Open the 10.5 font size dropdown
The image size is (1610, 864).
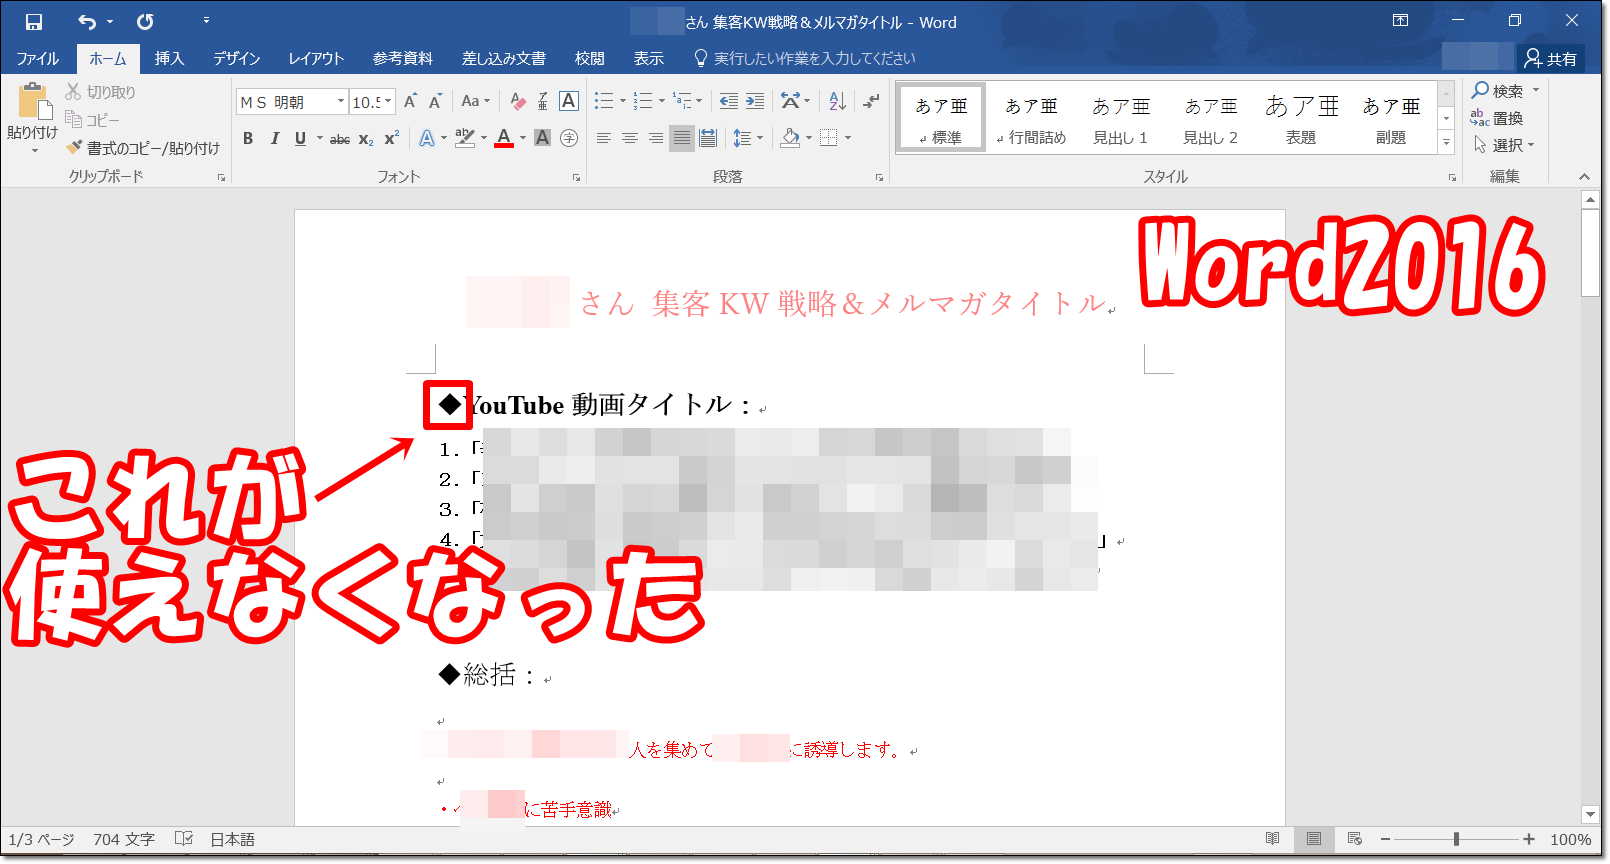pos(388,102)
